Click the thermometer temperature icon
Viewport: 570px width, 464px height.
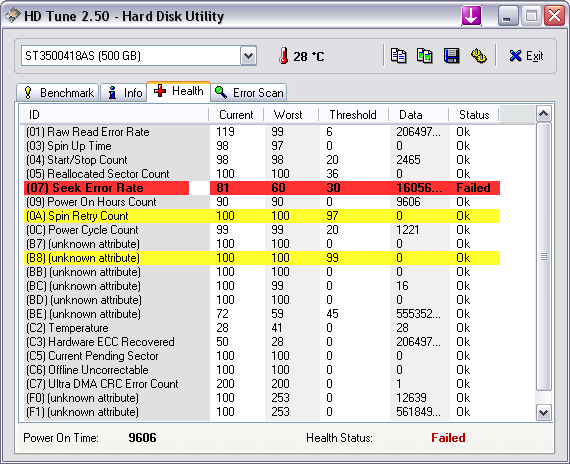pos(284,56)
